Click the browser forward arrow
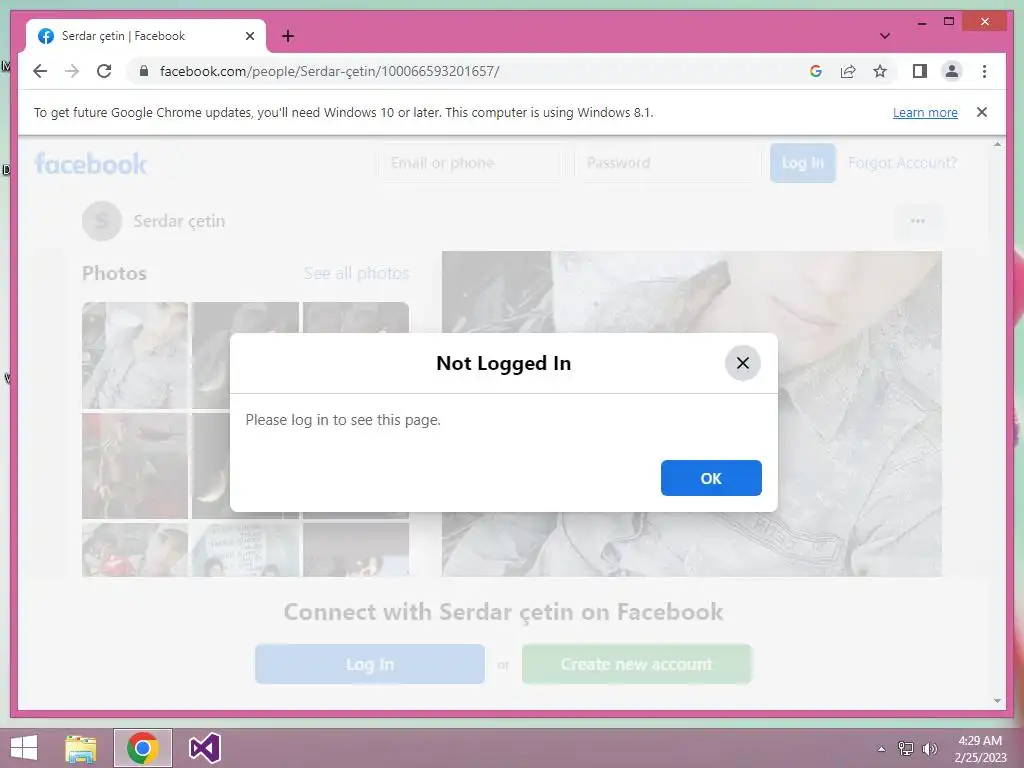Screen dimensions: 1024x768 (x=72, y=71)
